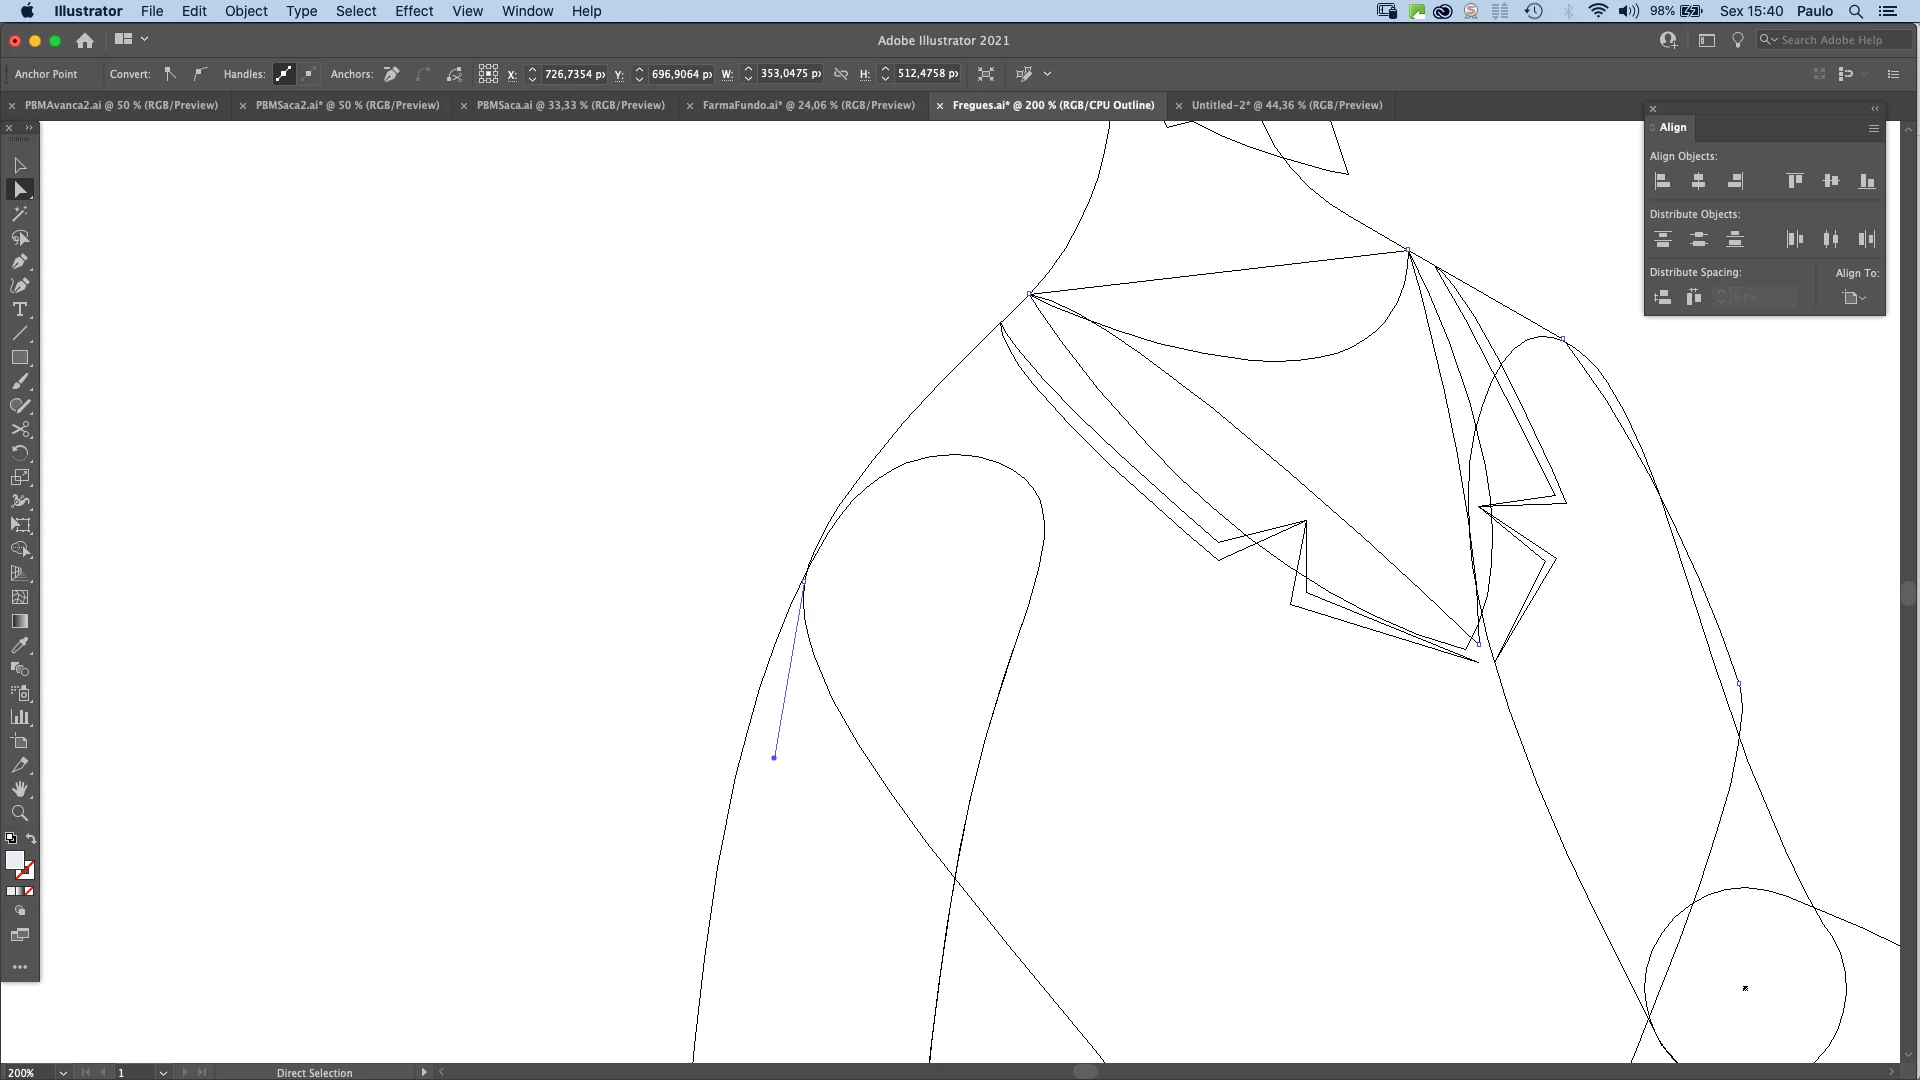Swap fill and stroke colors
Image resolution: width=1920 pixels, height=1080 pixels.
(31, 839)
